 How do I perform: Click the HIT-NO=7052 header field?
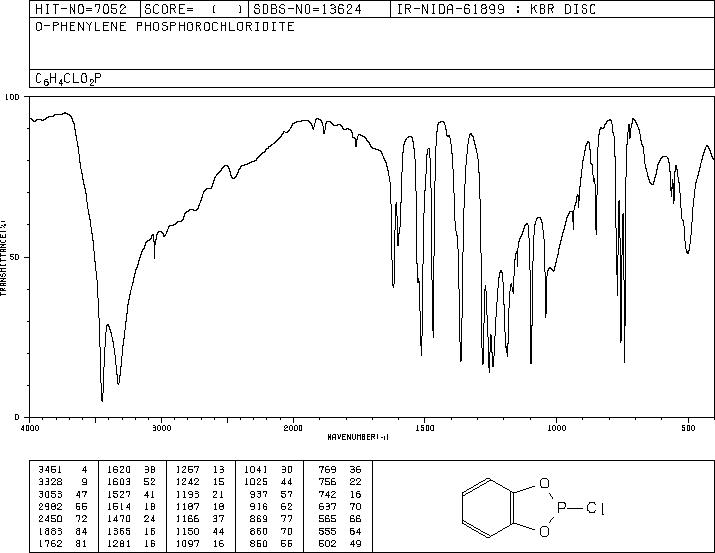coord(85,9)
